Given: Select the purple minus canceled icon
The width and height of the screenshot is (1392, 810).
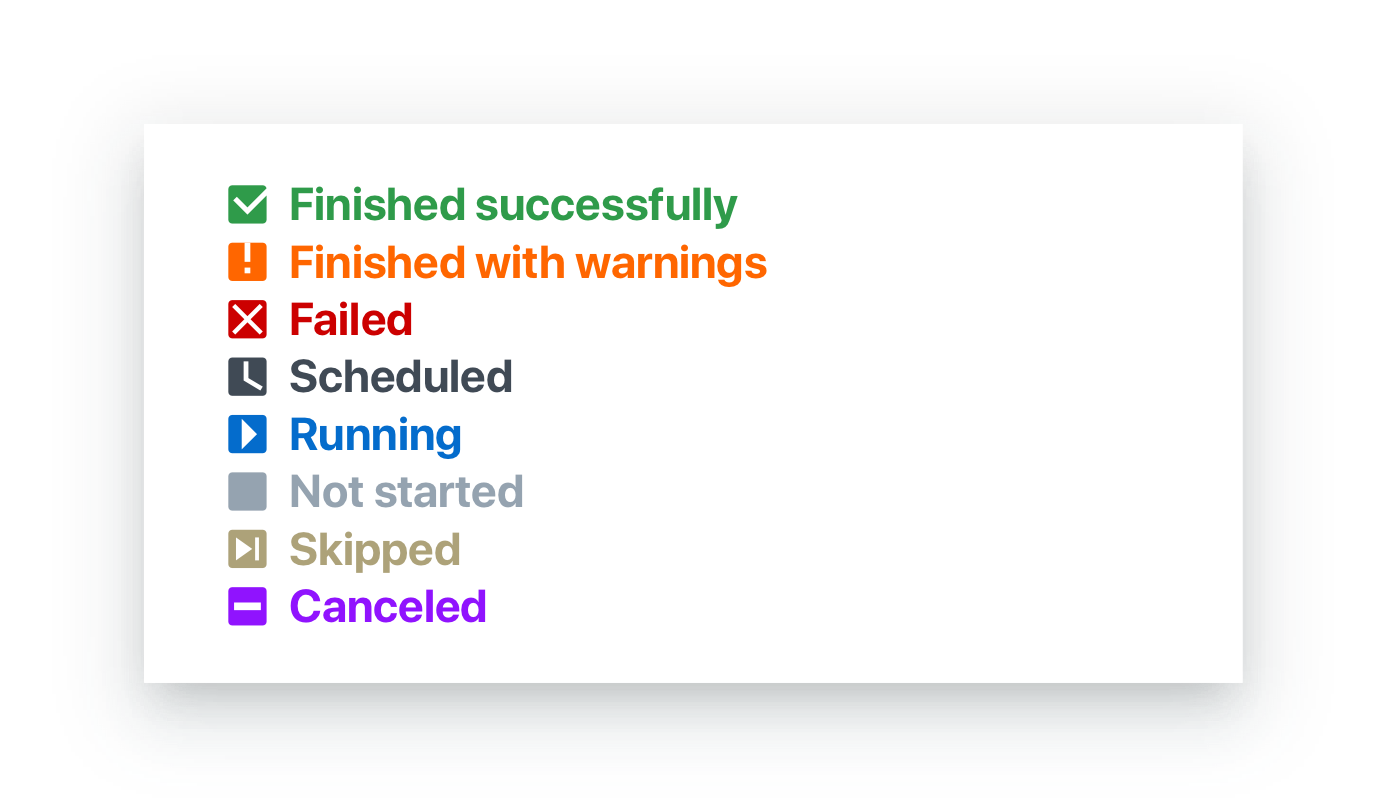Looking at the screenshot, I should (247, 607).
